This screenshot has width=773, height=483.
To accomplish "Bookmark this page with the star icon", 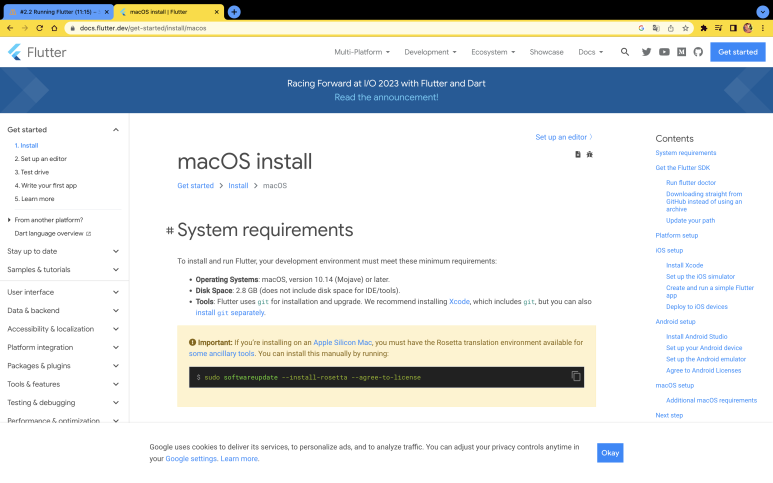I will tap(685, 28).
